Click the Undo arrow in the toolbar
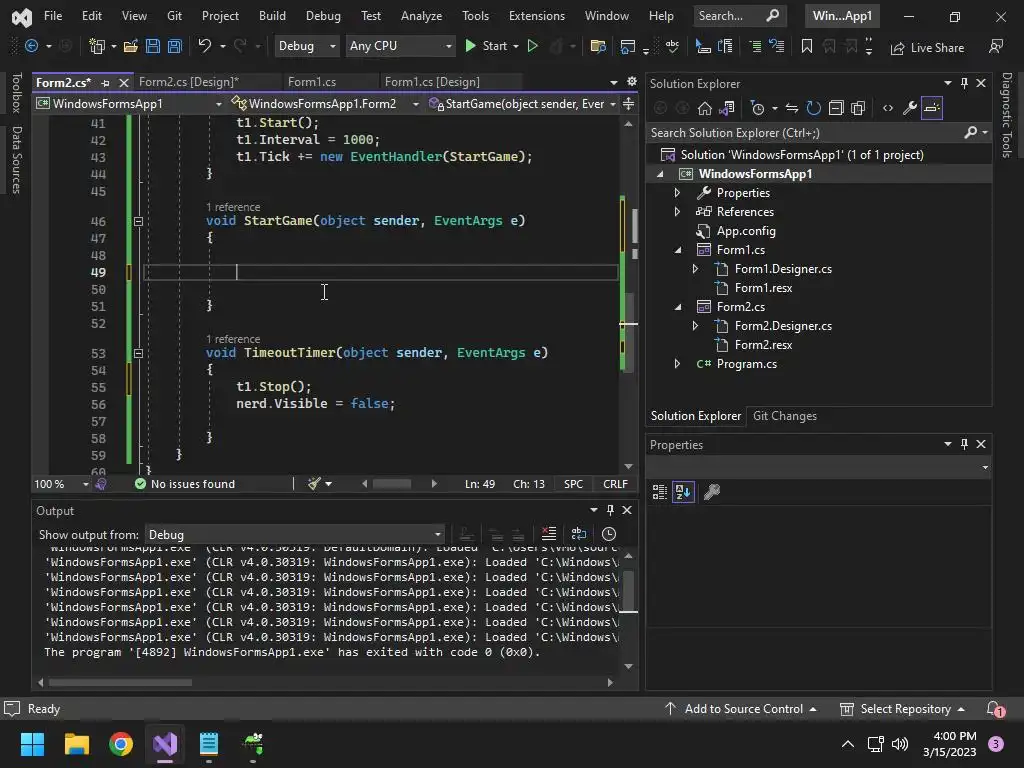1024x768 pixels. click(205, 46)
